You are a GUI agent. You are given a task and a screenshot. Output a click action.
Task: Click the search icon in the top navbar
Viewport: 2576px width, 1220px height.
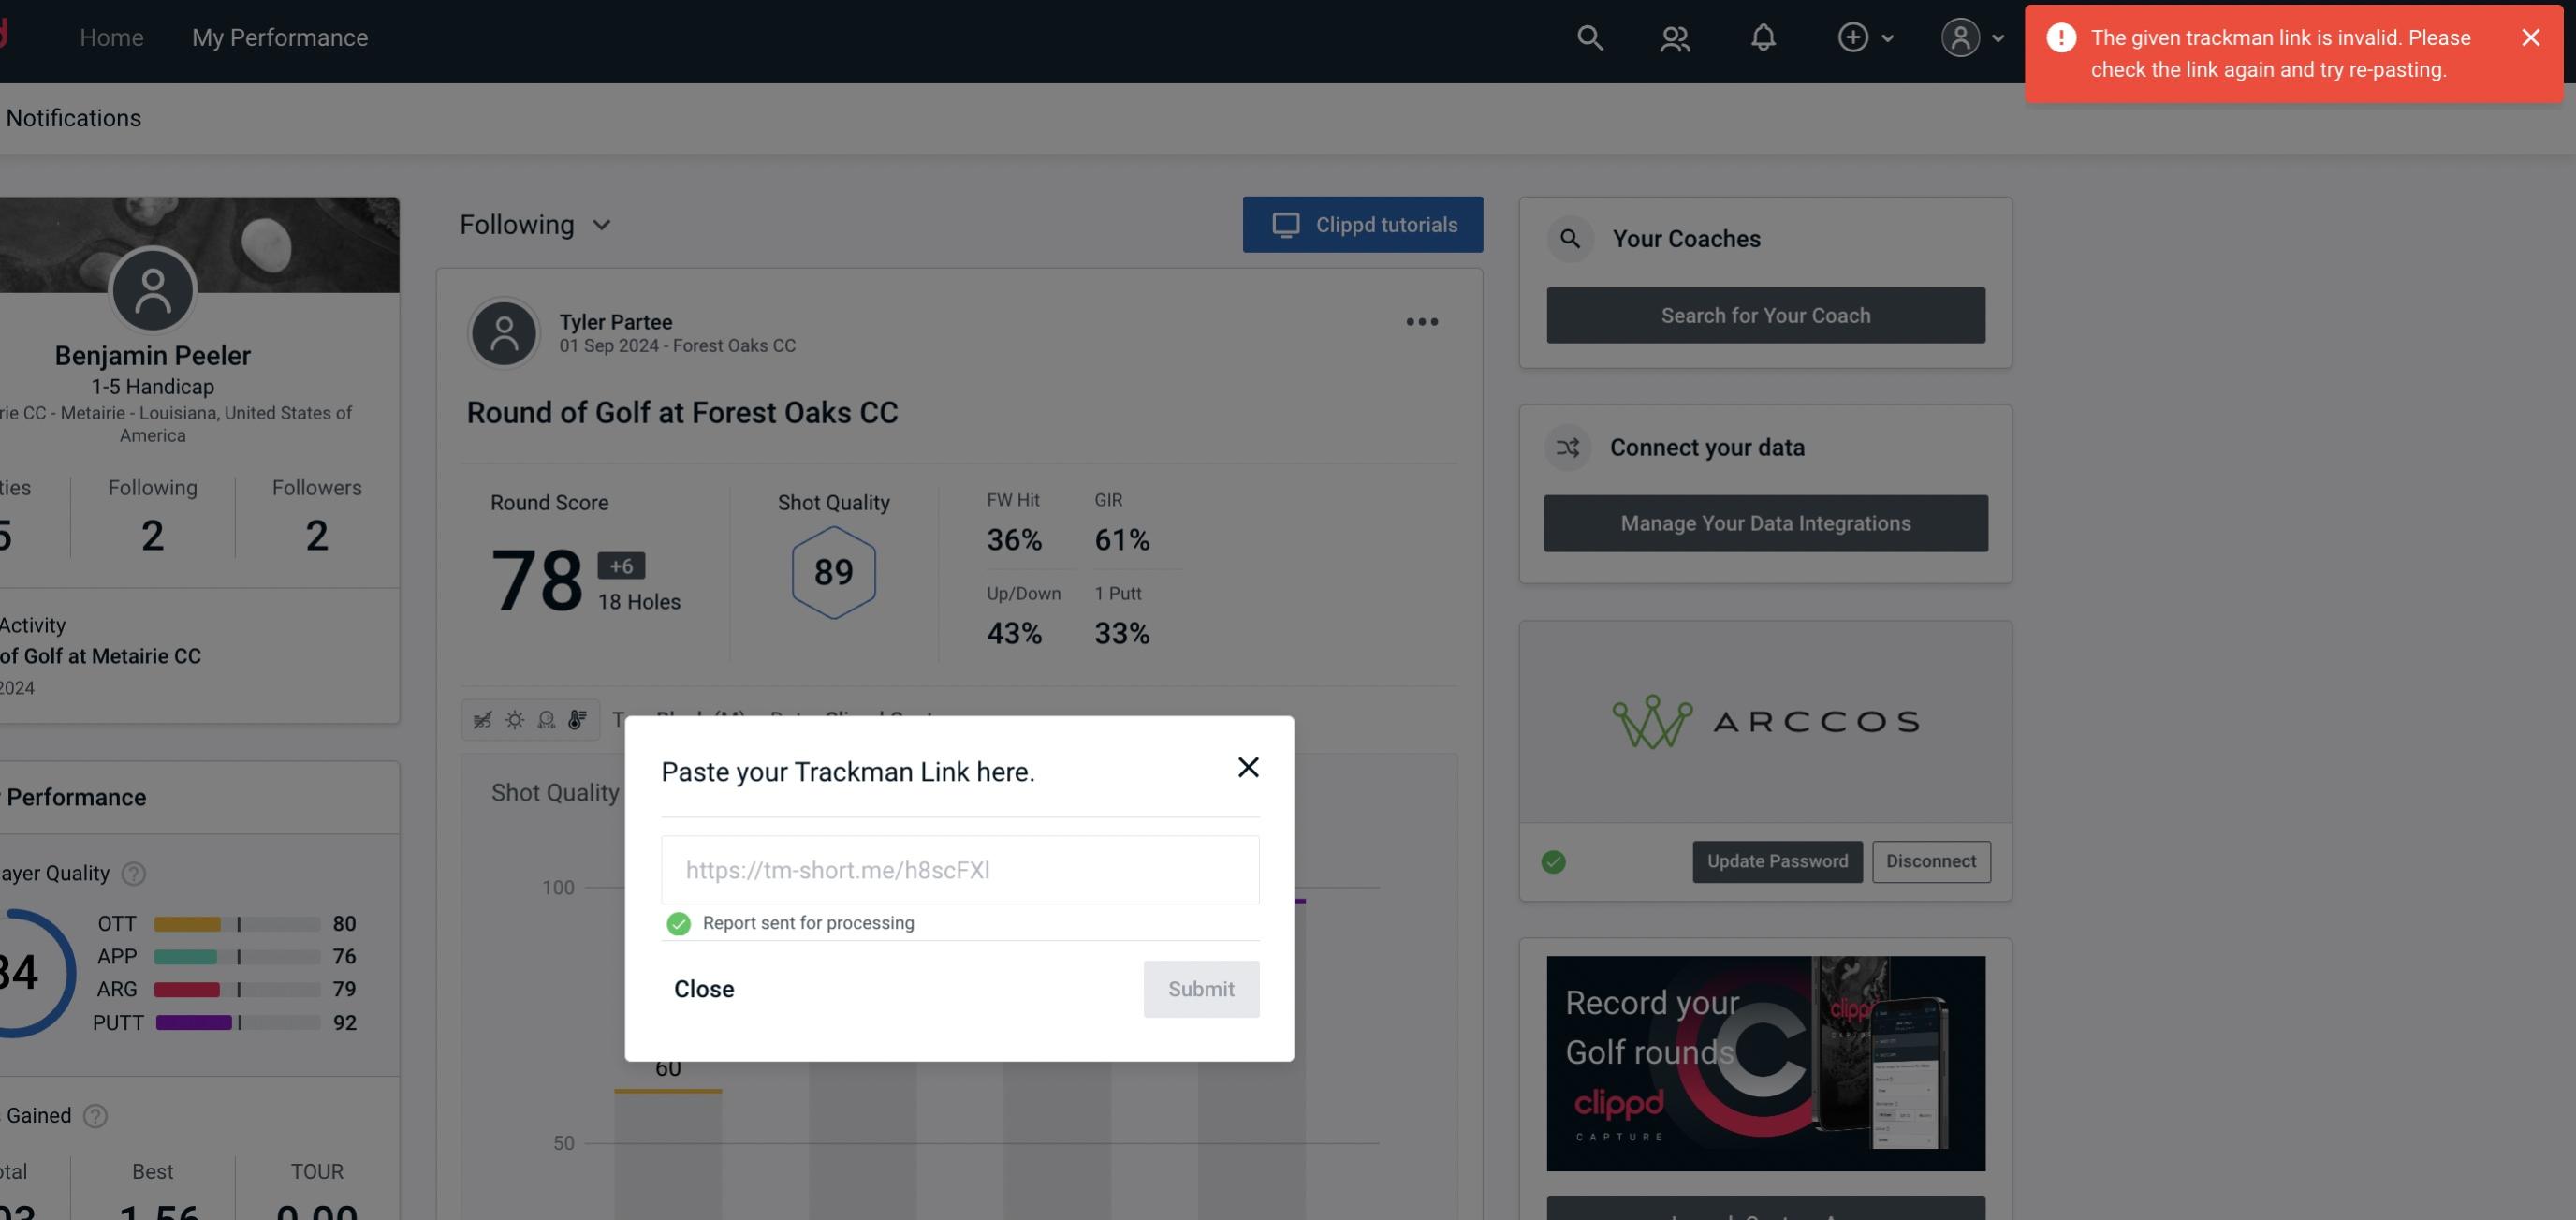1588,35
